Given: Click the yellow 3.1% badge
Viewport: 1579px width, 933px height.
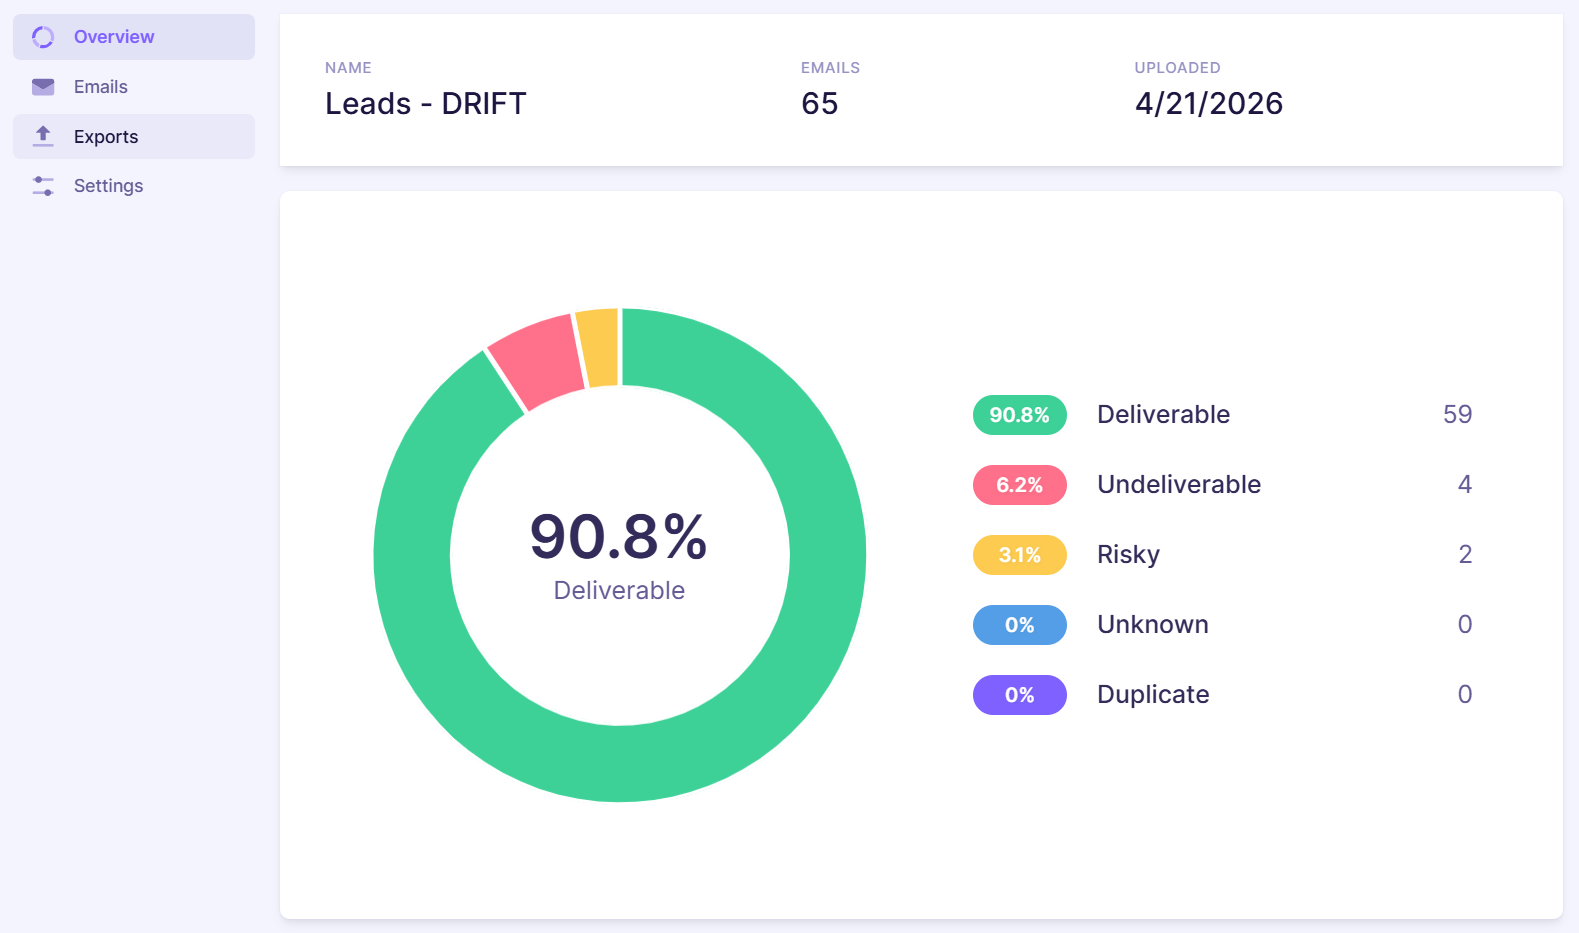Looking at the screenshot, I should 1020,555.
